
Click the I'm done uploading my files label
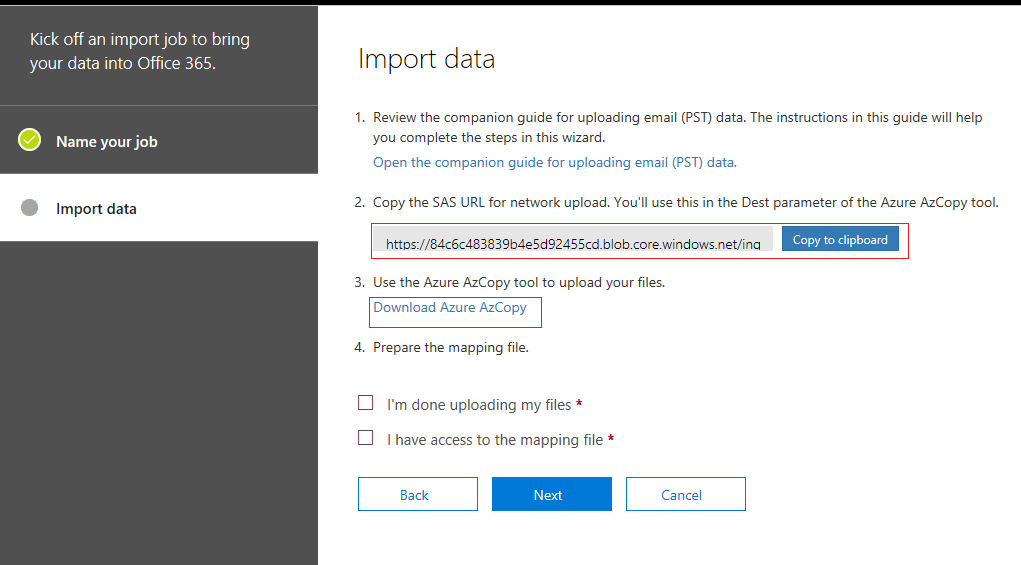pyautogui.click(x=479, y=405)
